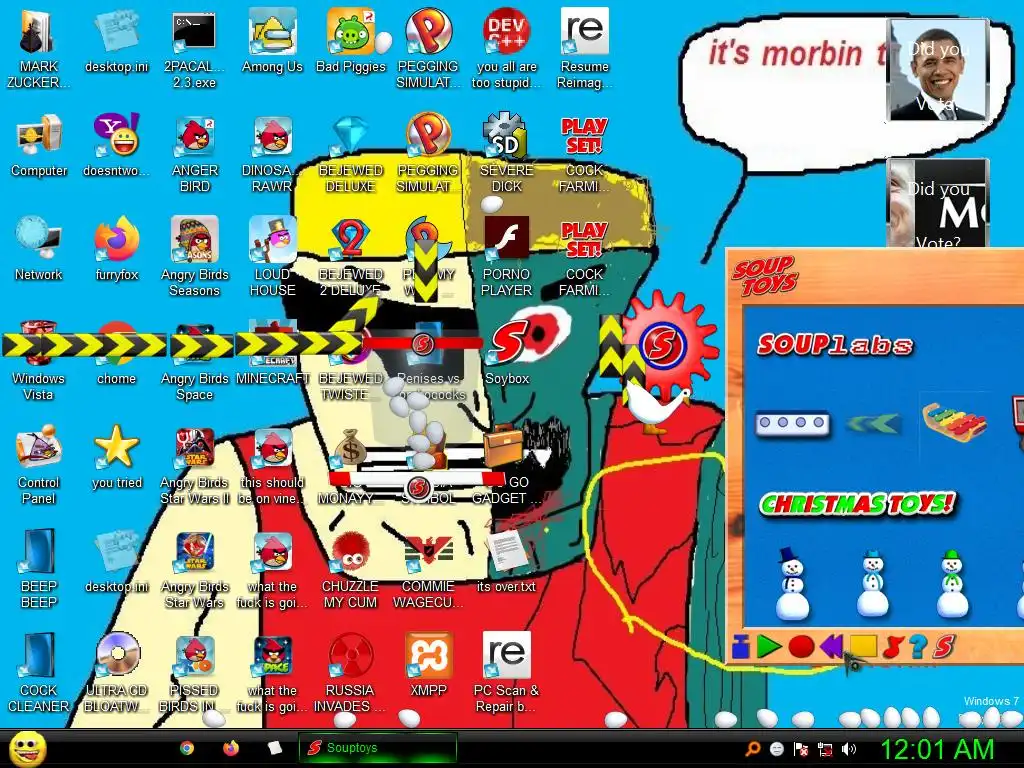
Task: Pick the rainbow xylophone toy
Action: click(953, 422)
